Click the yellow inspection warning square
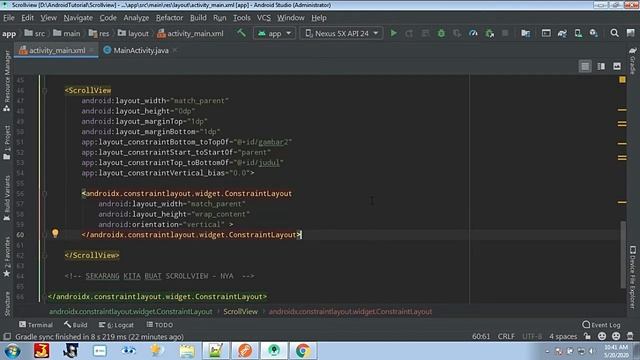 click(x=622, y=80)
